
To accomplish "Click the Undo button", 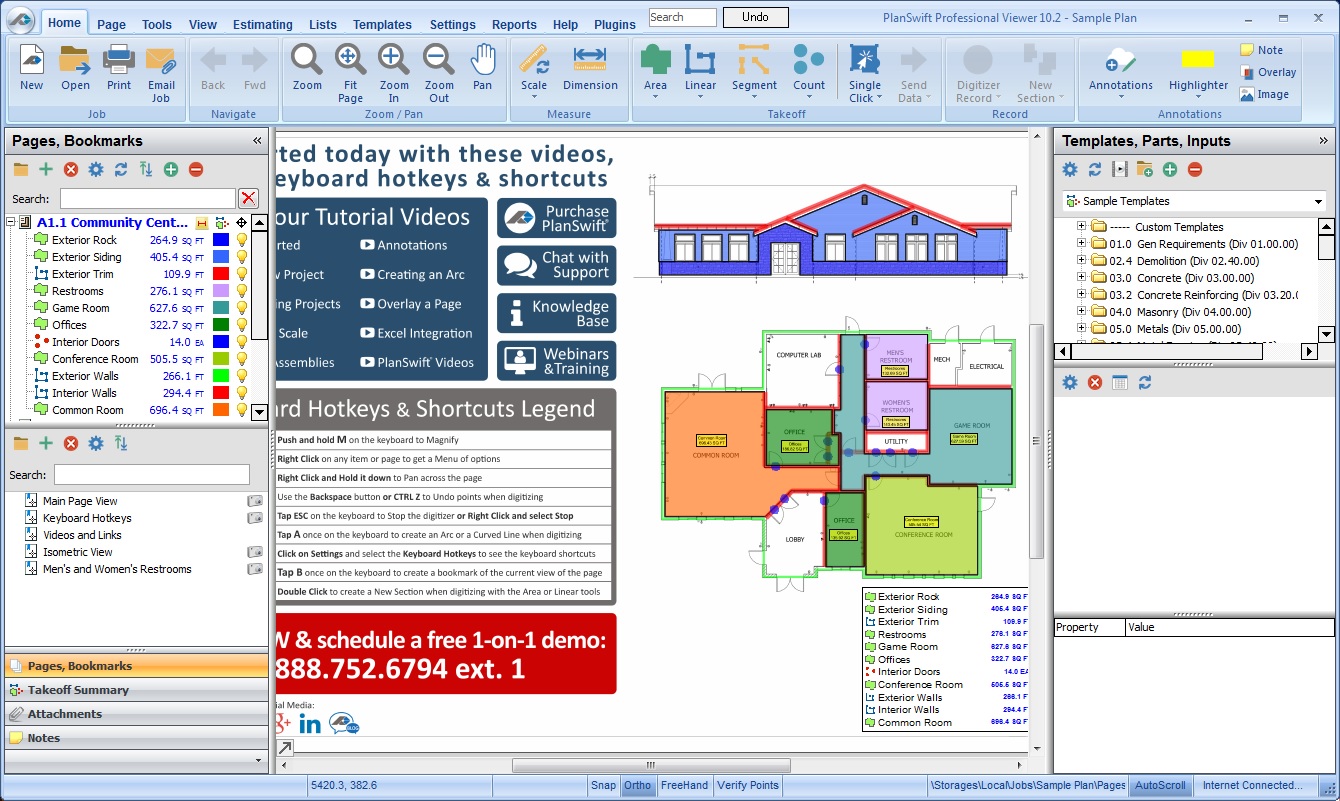I will [x=755, y=17].
